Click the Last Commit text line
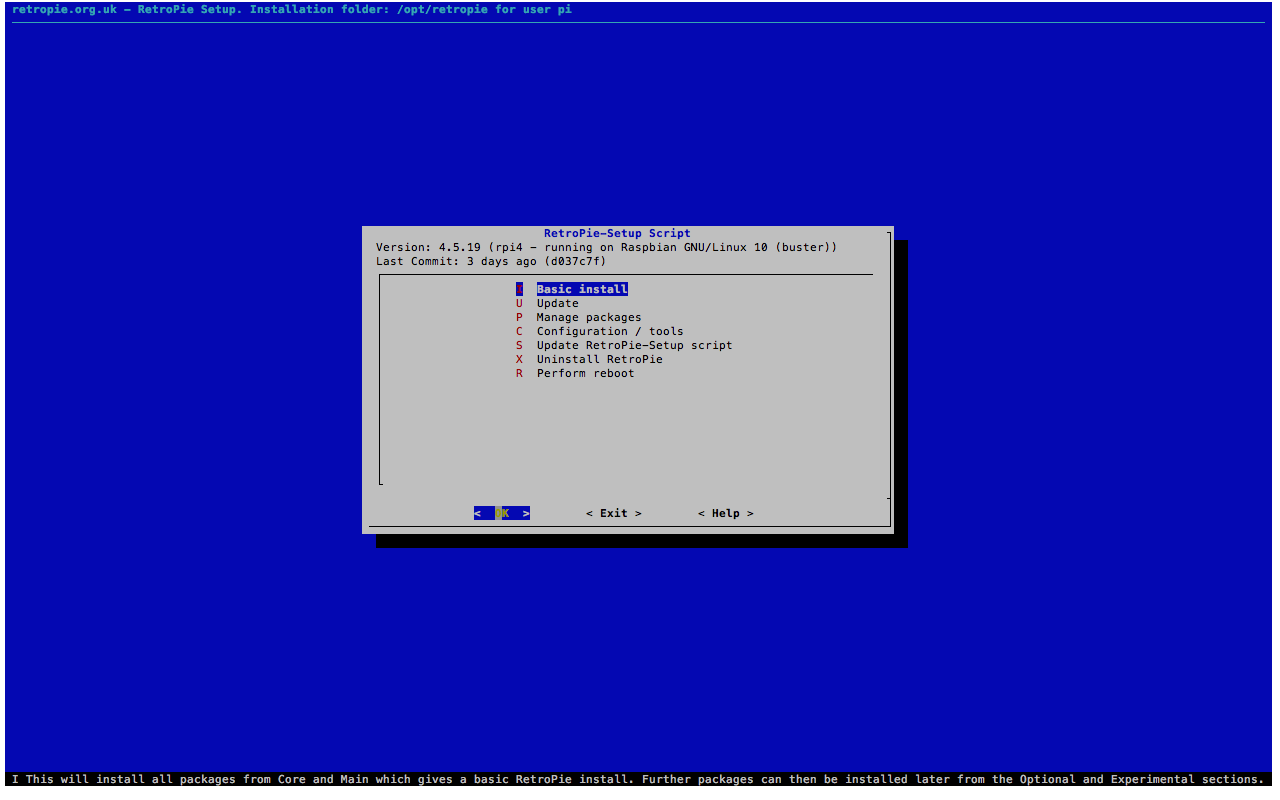Image resolution: width=1280 pixels, height=800 pixels. (x=491, y=261)
